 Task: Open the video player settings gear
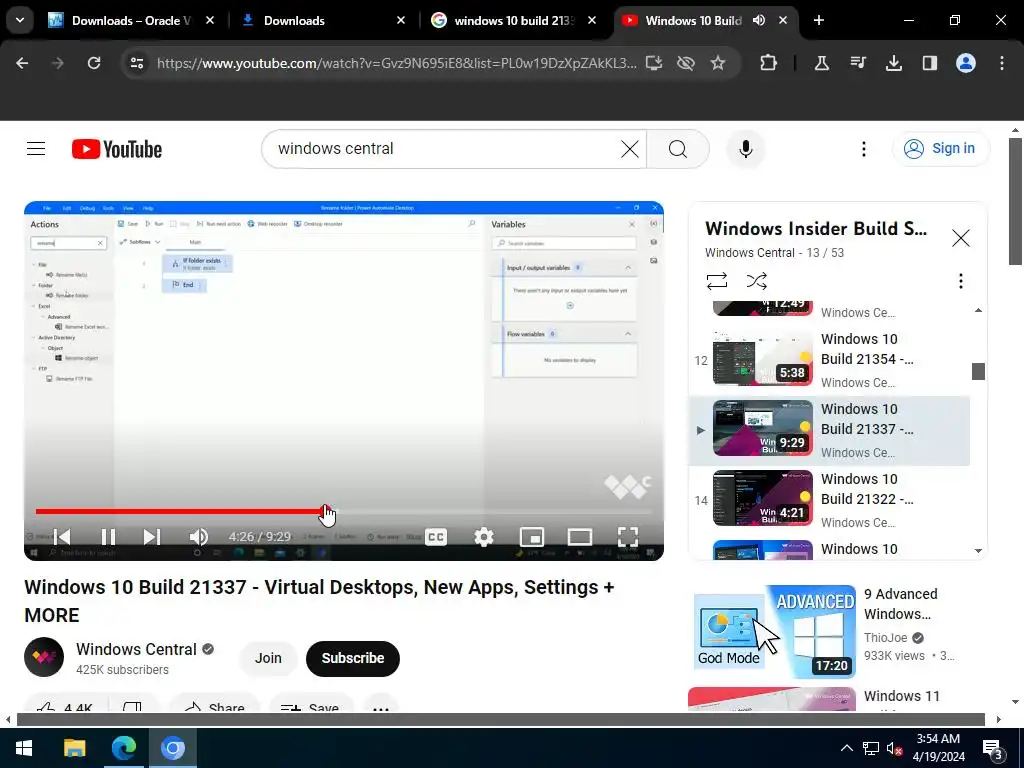click(483, 537)
